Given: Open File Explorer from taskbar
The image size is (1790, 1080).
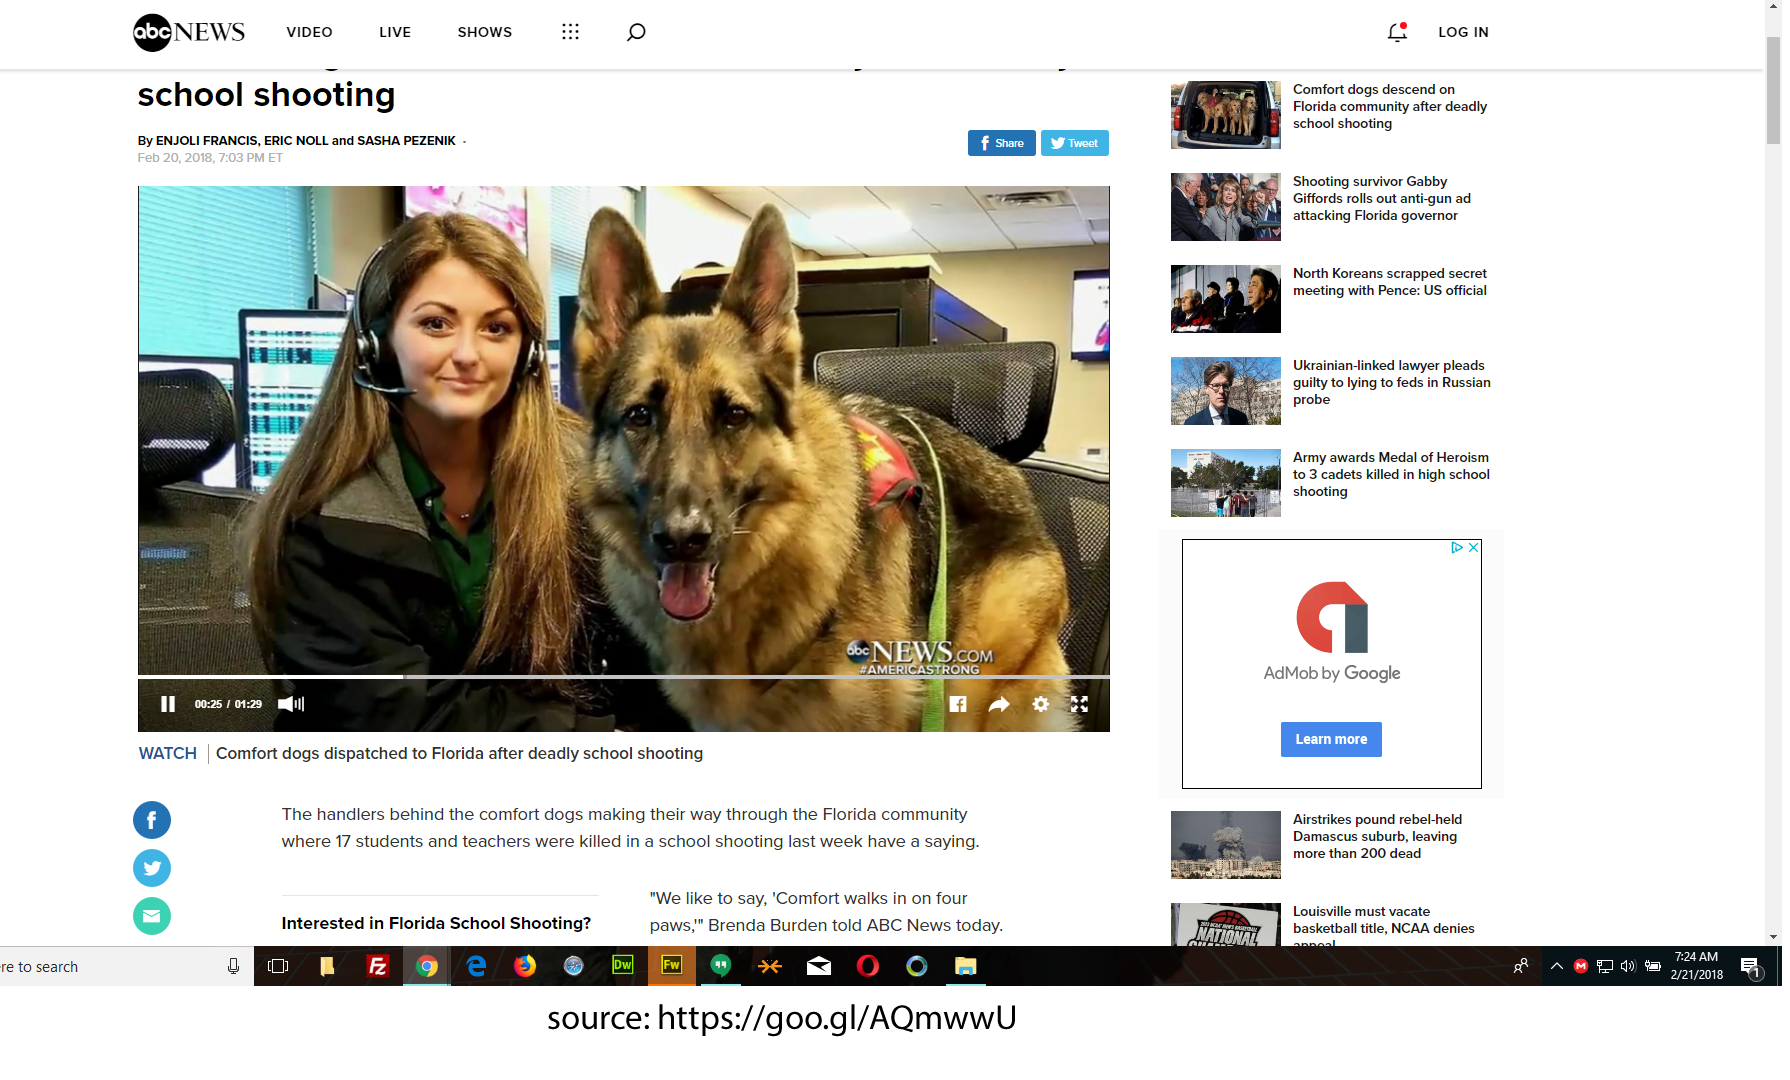Looking at the screenshot, I should click(965, 966).
